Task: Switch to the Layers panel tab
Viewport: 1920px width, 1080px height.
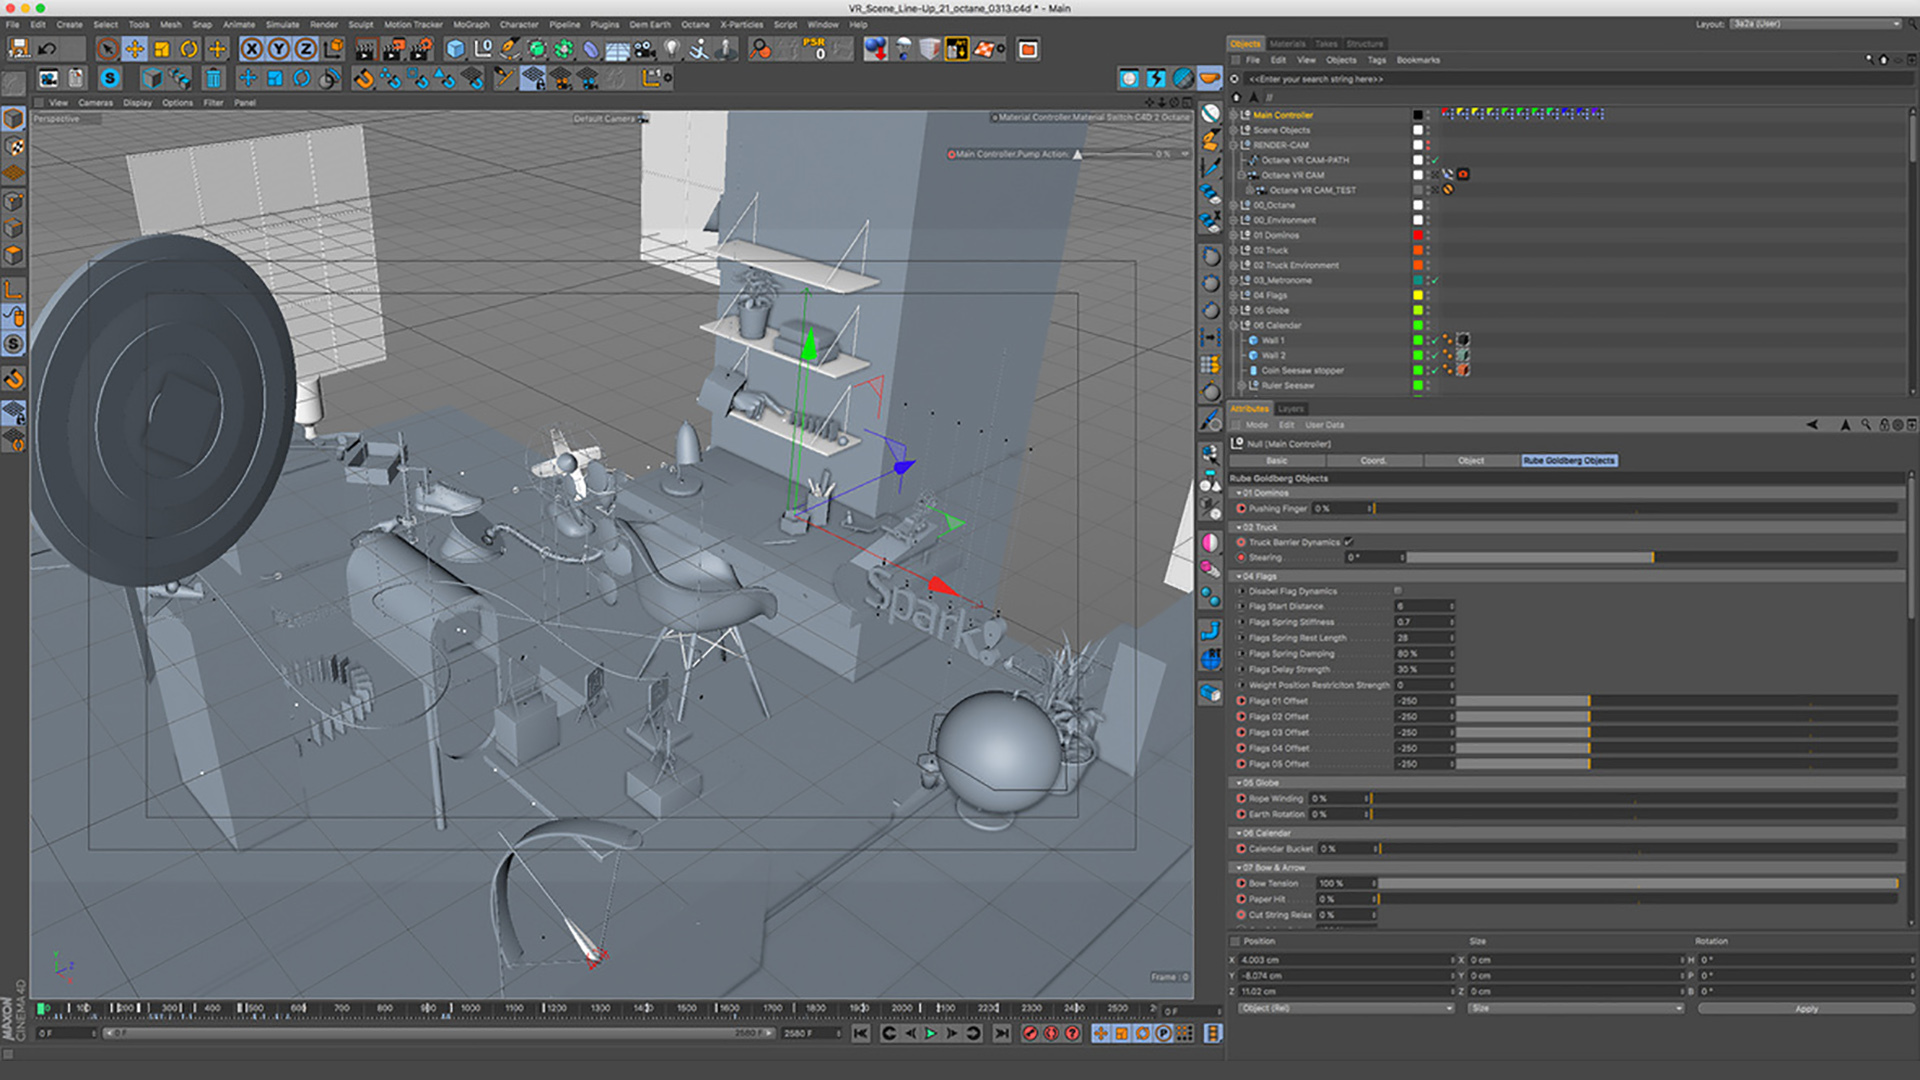Action: (x=1291, y=409)
